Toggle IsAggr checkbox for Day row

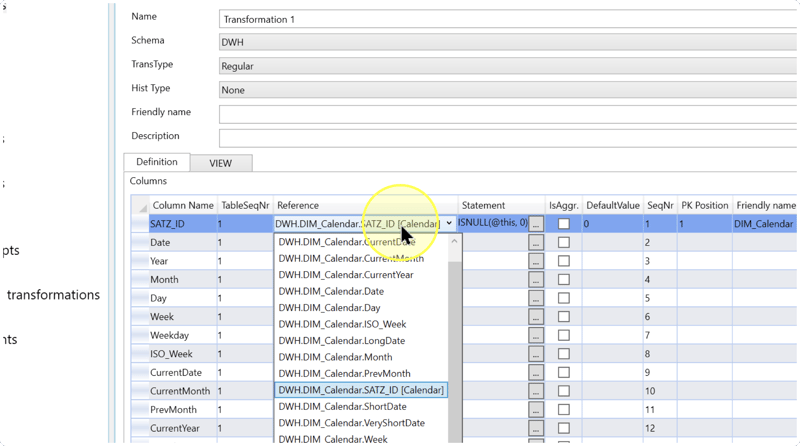(x=564, y=298)
